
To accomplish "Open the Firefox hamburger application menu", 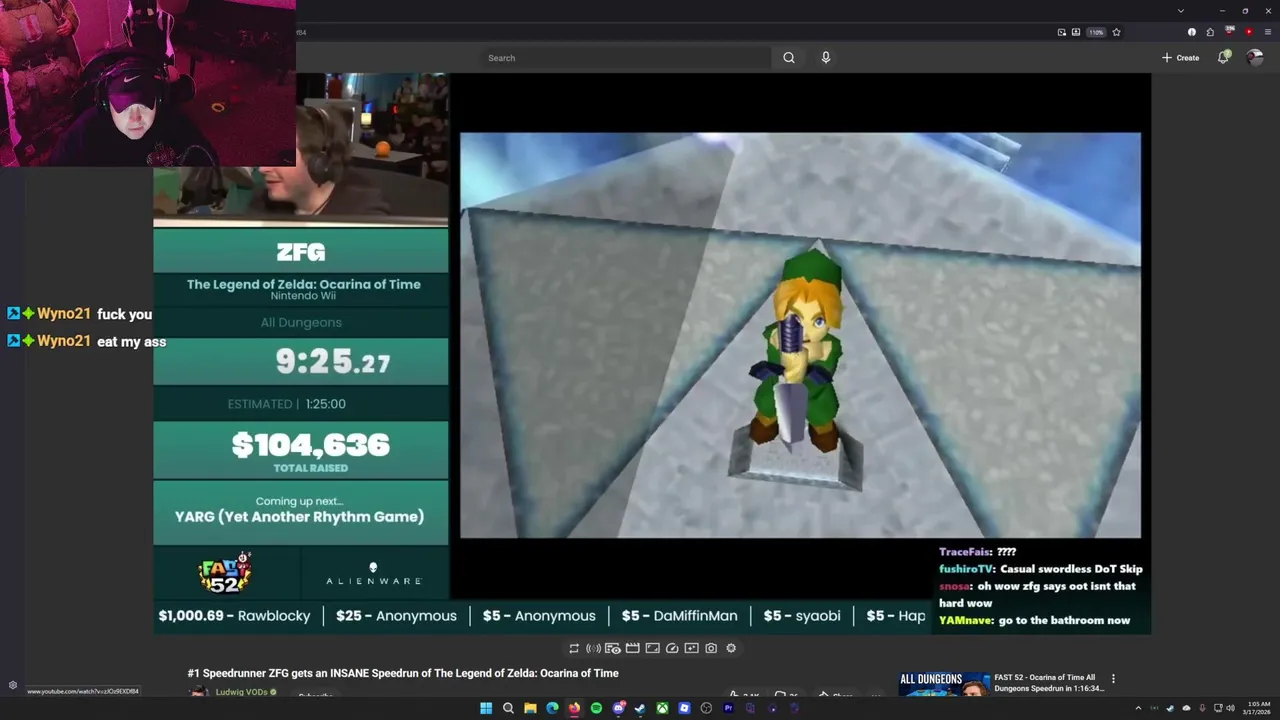I will click(1268, 32).
